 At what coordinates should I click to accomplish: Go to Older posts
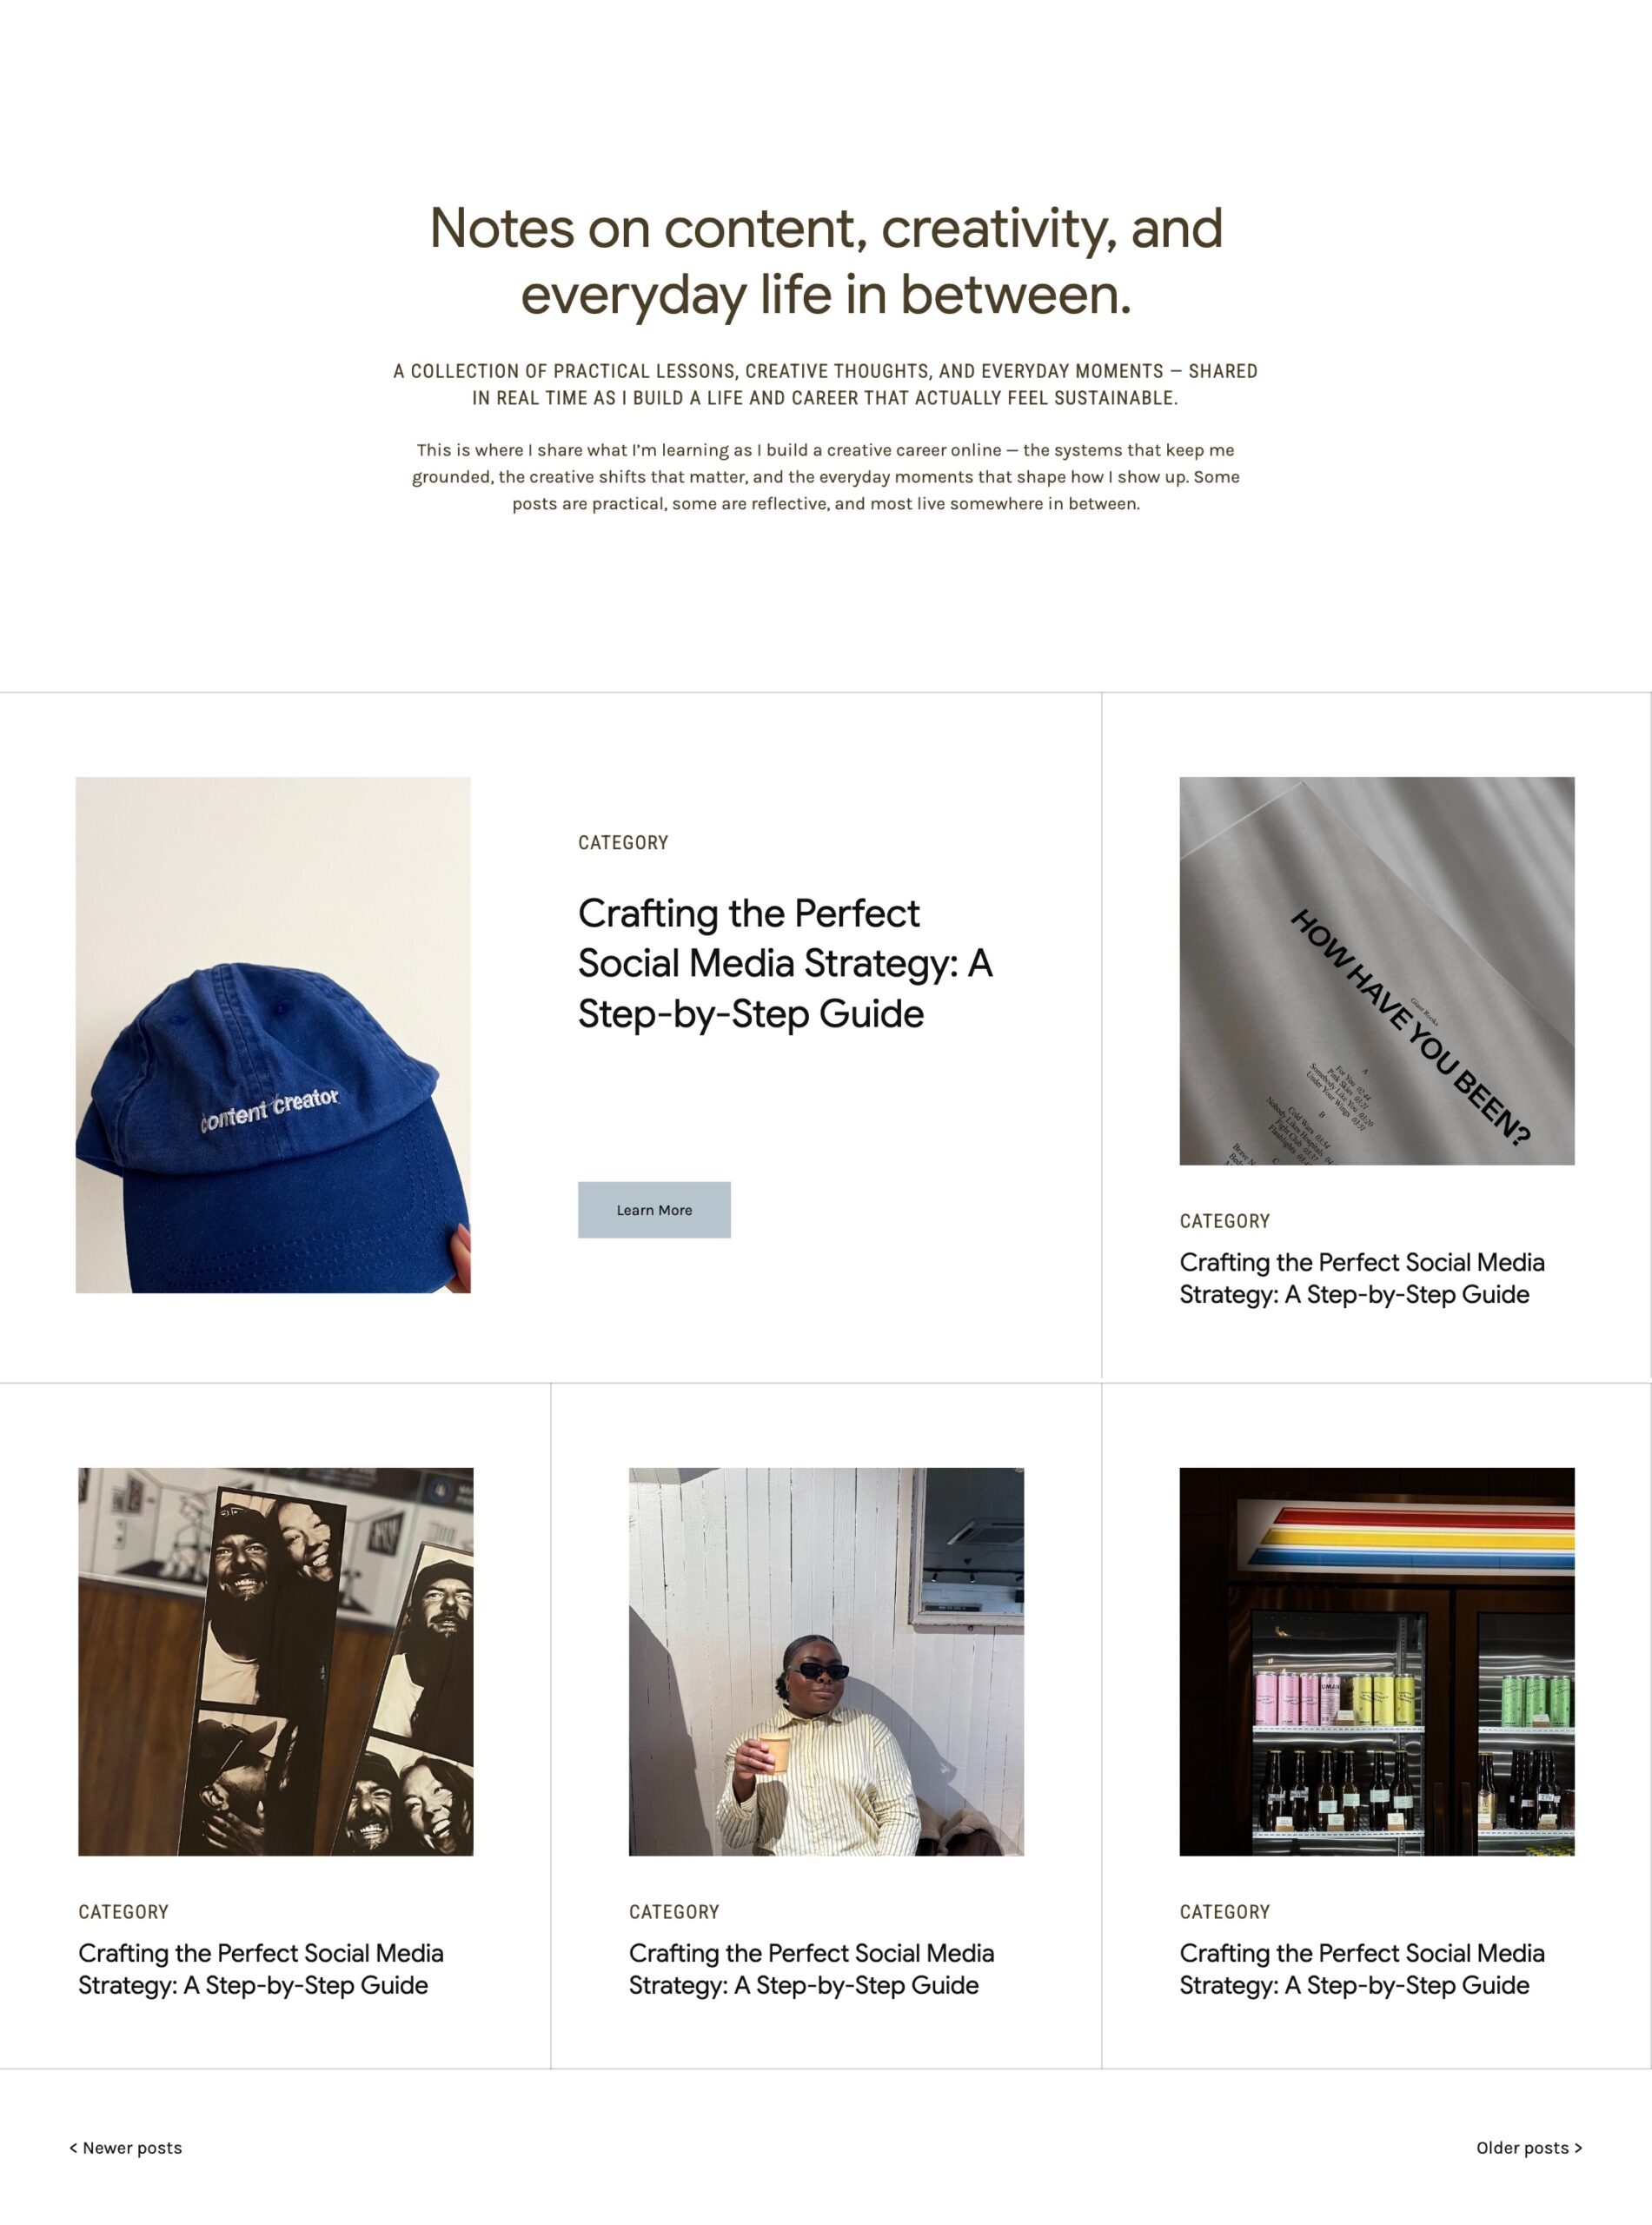click(1529, 2147)
